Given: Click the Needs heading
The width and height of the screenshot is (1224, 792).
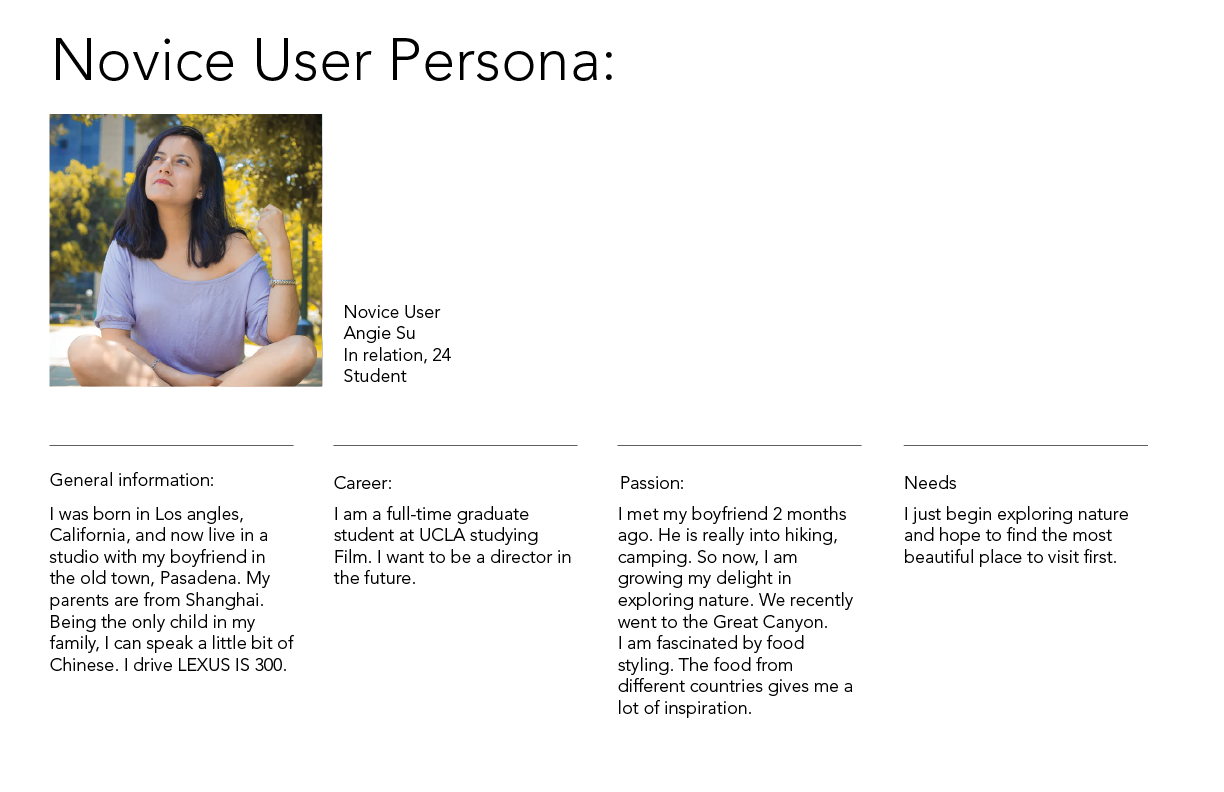Looking at the screenshot, I should 930,484.
